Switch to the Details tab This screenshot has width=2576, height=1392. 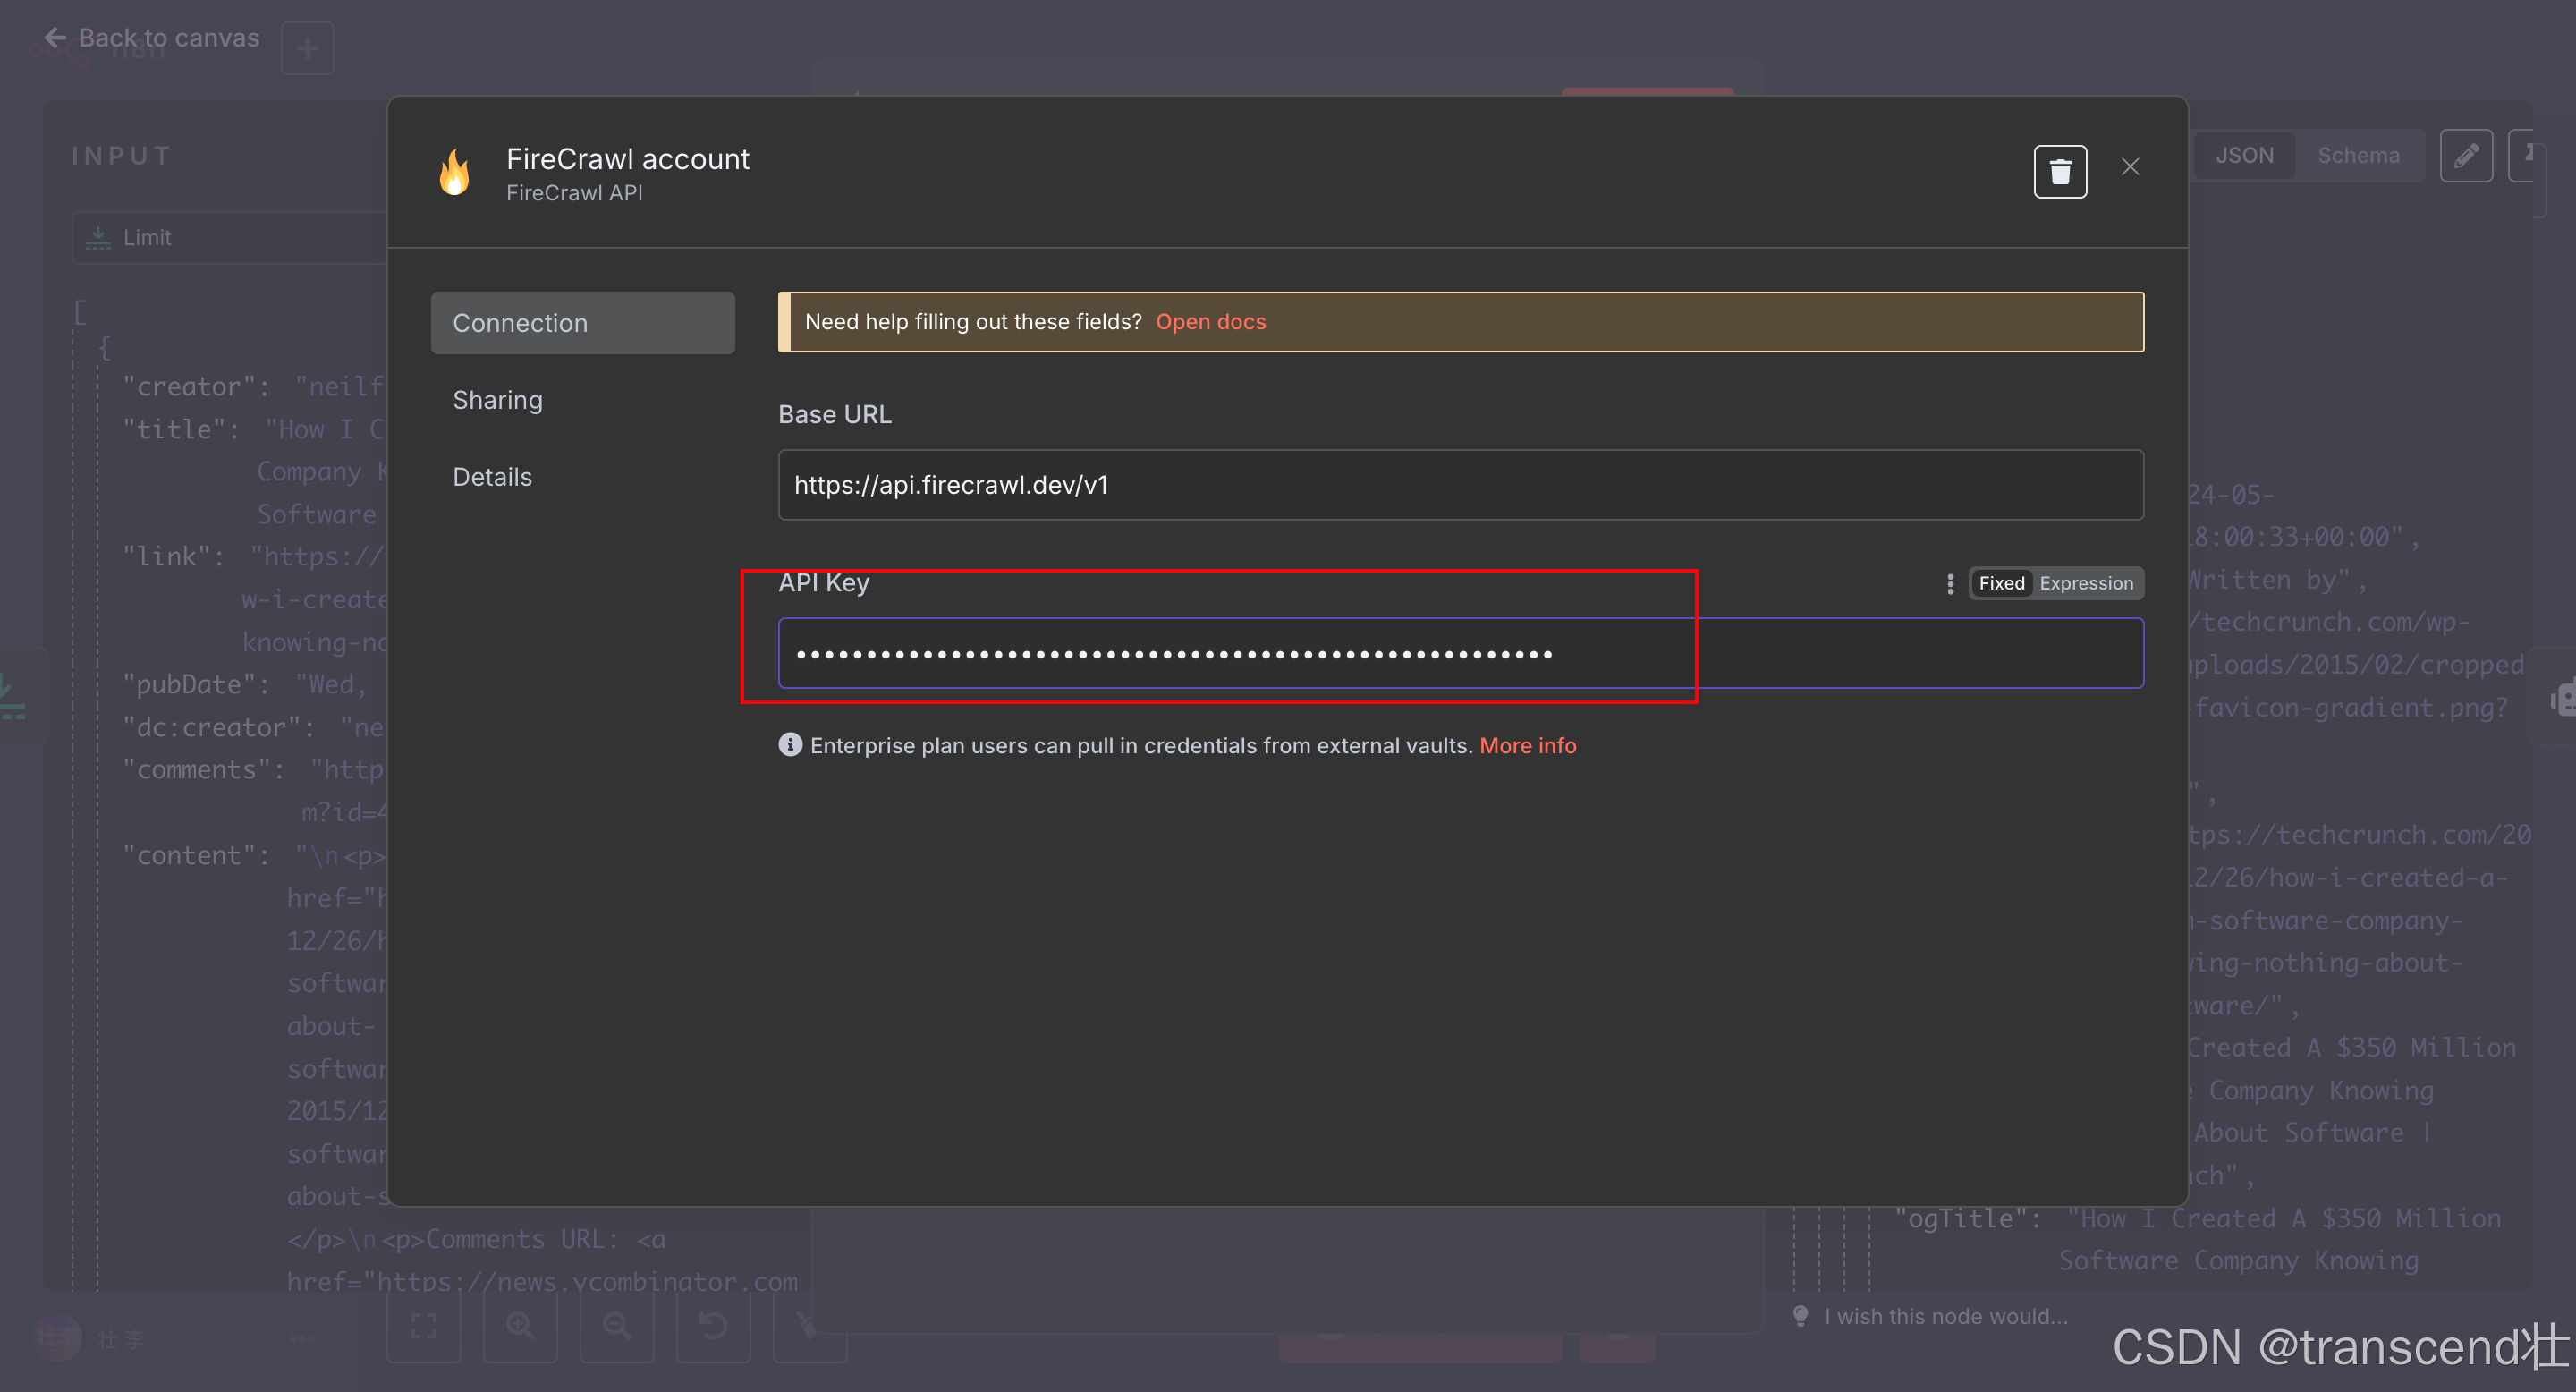[x=492, y=477]
